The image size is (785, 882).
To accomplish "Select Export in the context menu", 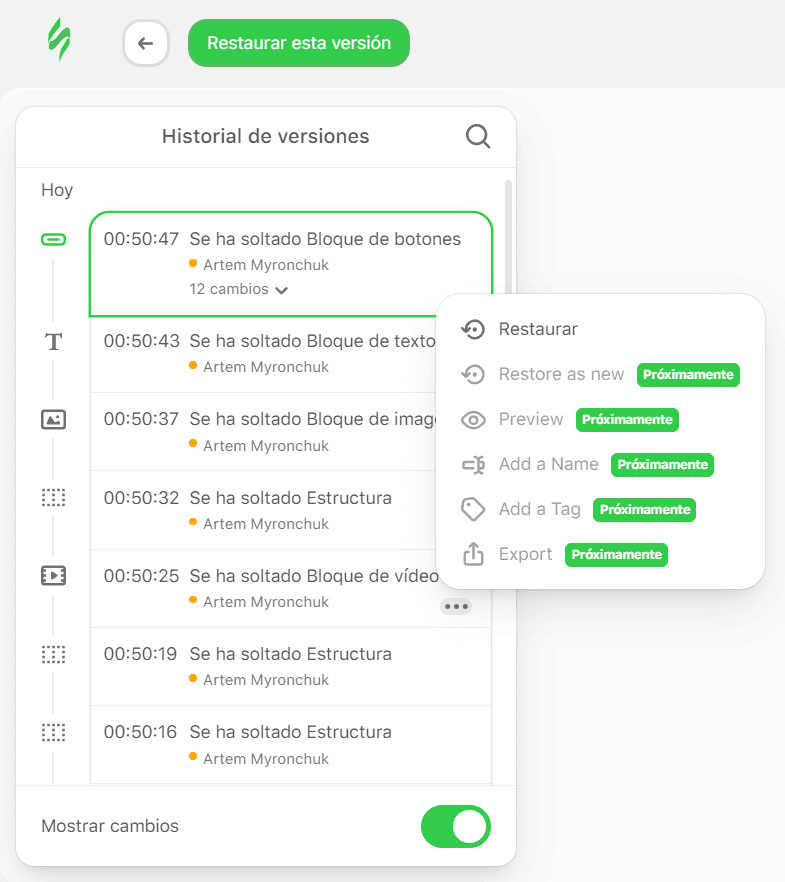I will click(x=600, y=554).
